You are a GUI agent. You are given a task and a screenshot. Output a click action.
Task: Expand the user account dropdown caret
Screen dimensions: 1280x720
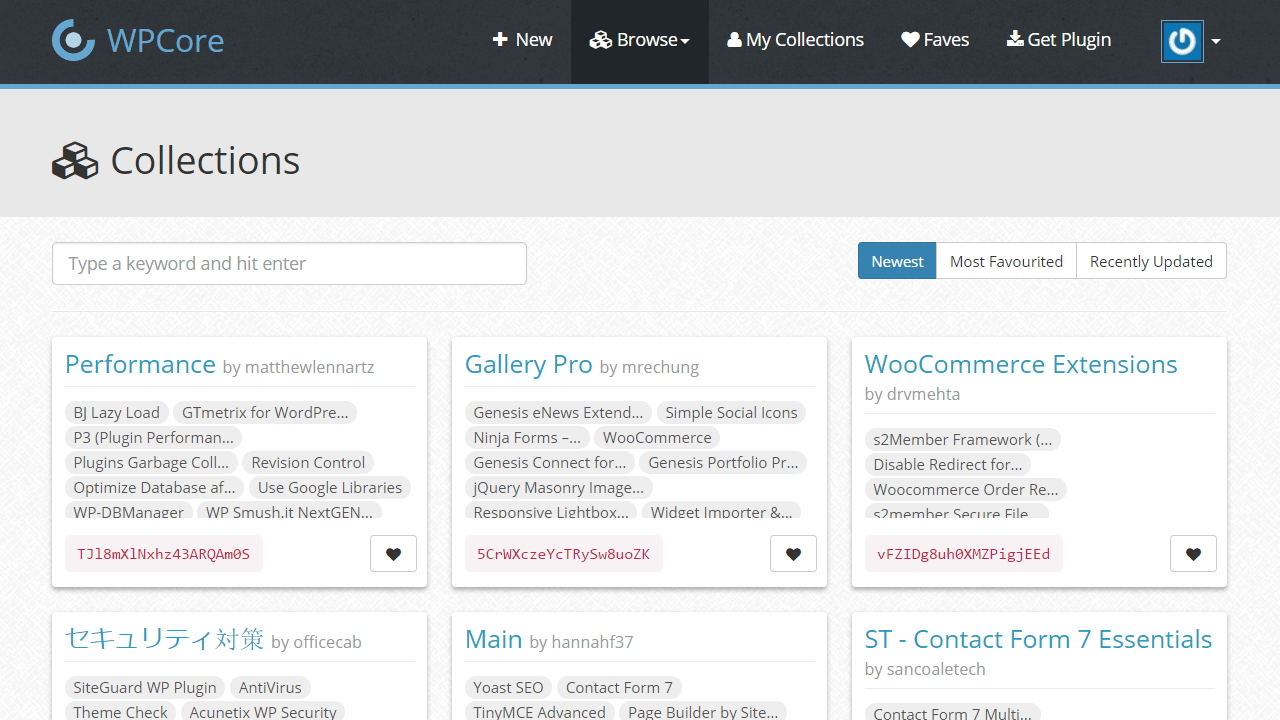coord(1216,42)
